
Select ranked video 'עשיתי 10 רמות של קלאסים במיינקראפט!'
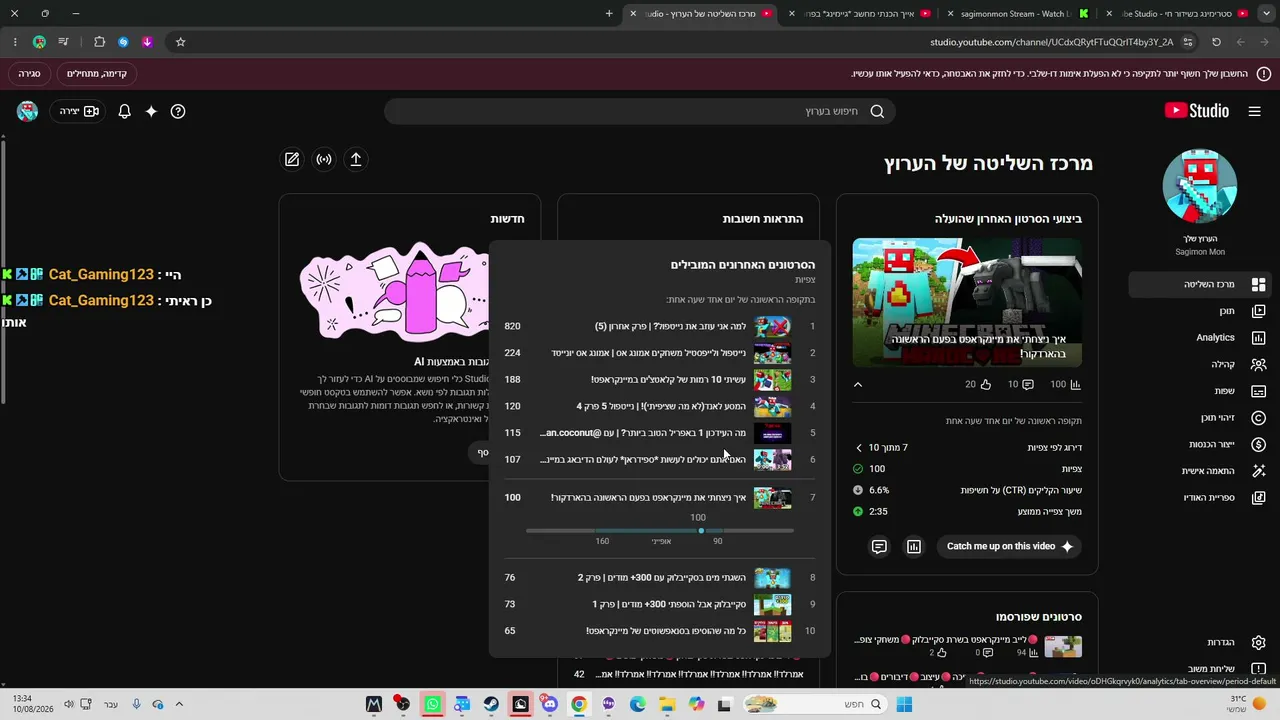pyautogui.click(x=662, y=380)
